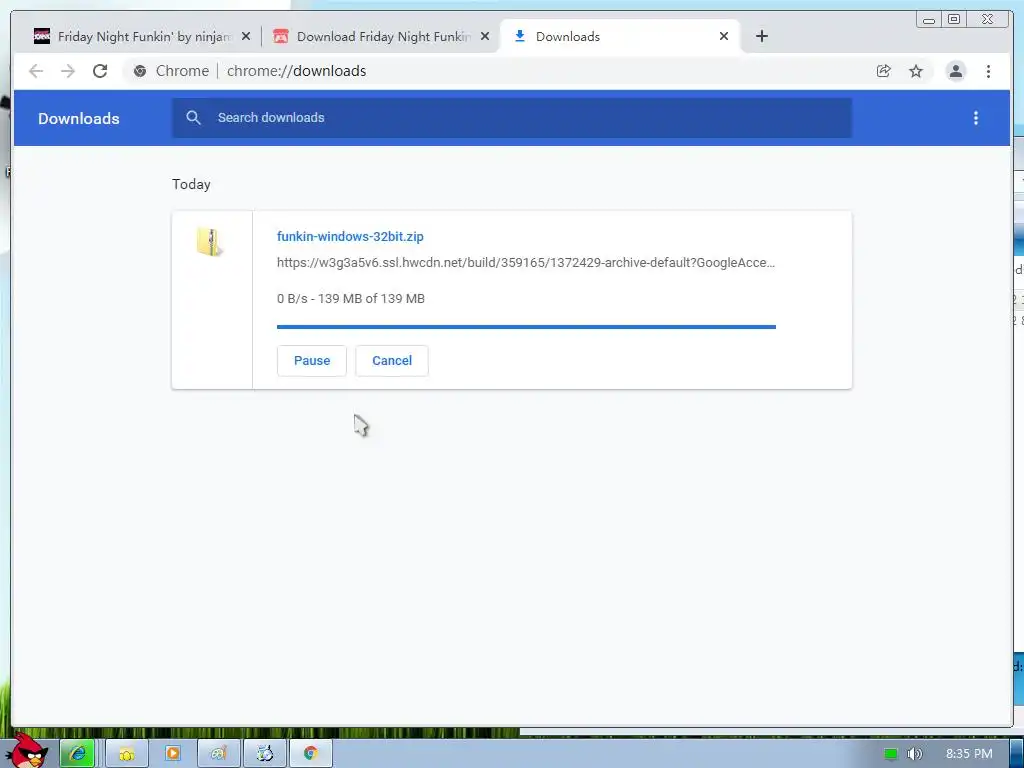Screen dimensions: 1024x768
Task: Click the Chrome taskbar icon
Action: [311, 754]
